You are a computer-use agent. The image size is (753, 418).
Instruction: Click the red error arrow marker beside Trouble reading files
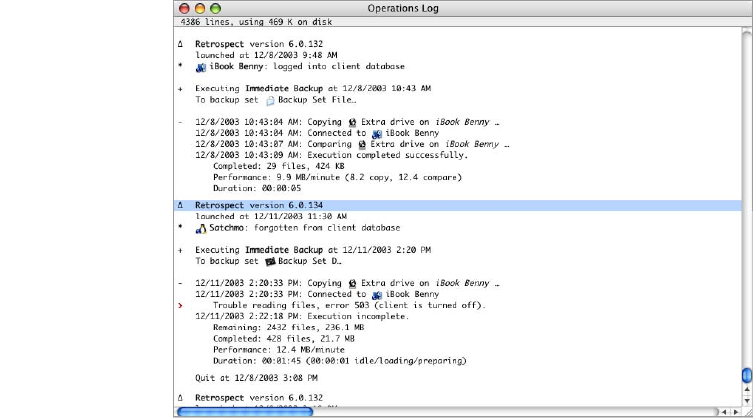(x=181, y=306)
